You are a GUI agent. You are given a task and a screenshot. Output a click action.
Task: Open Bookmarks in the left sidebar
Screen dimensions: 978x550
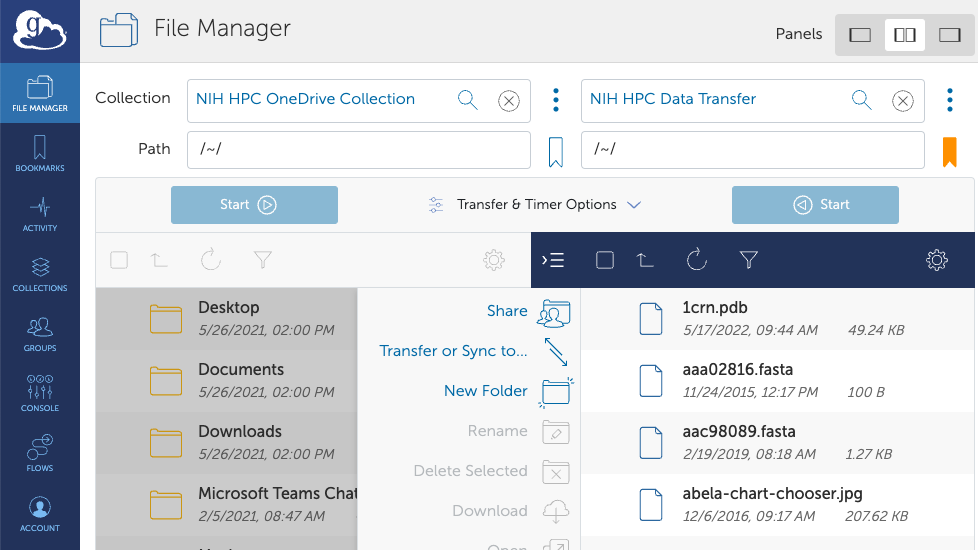tap(39, 155)
